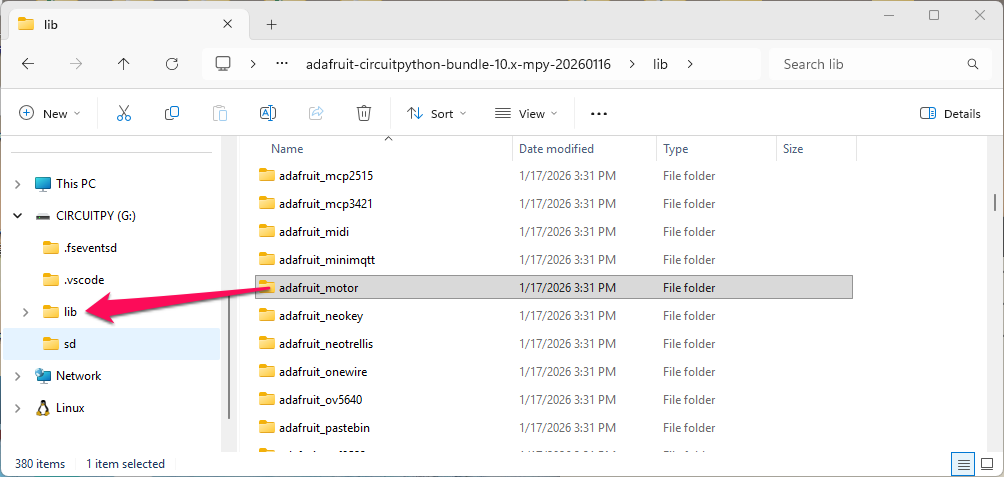Screen dimensions: 1004x477
Task: Click the Rename icon in toolbar
Action: (268, 114)
